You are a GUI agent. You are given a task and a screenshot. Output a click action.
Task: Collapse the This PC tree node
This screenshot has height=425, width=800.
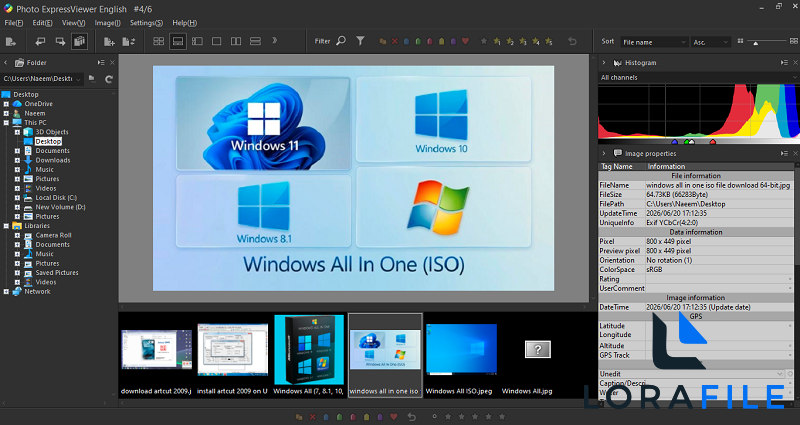[6, 122]
